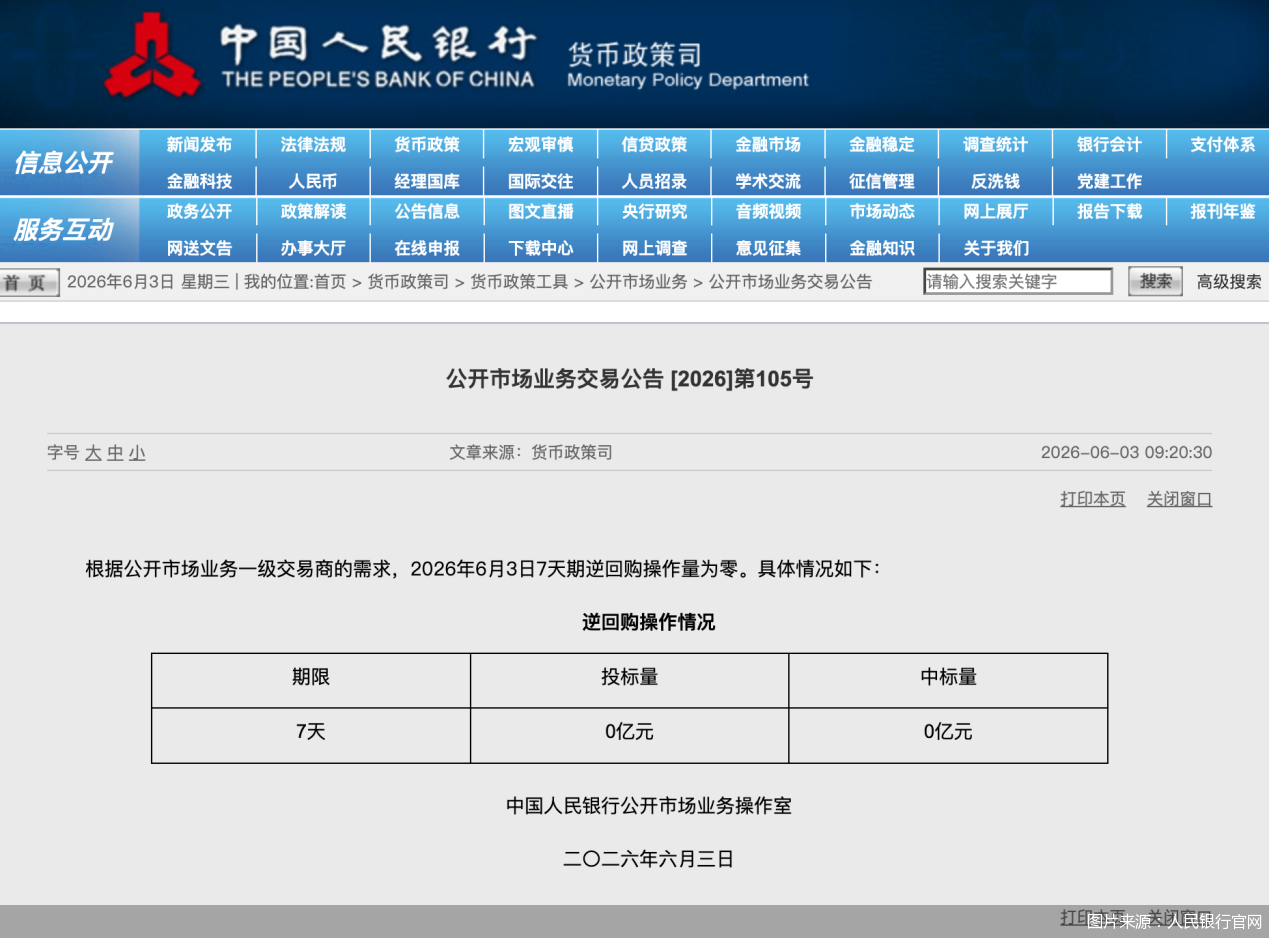Click the 首页 home button

pyautogui.click(x=29, y=283)
